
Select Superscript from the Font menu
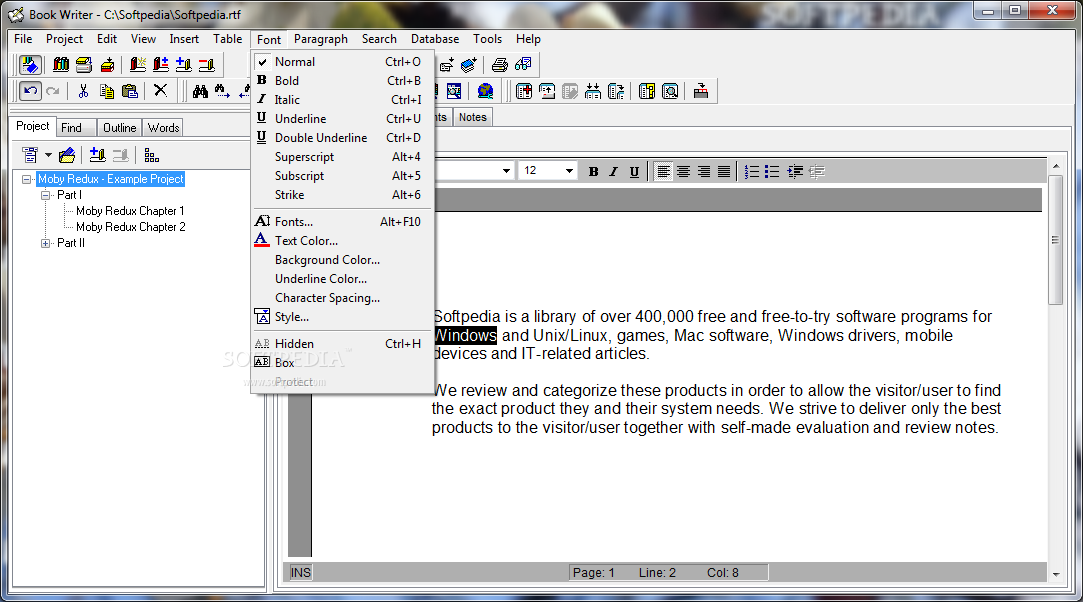[x=343, y=157]
